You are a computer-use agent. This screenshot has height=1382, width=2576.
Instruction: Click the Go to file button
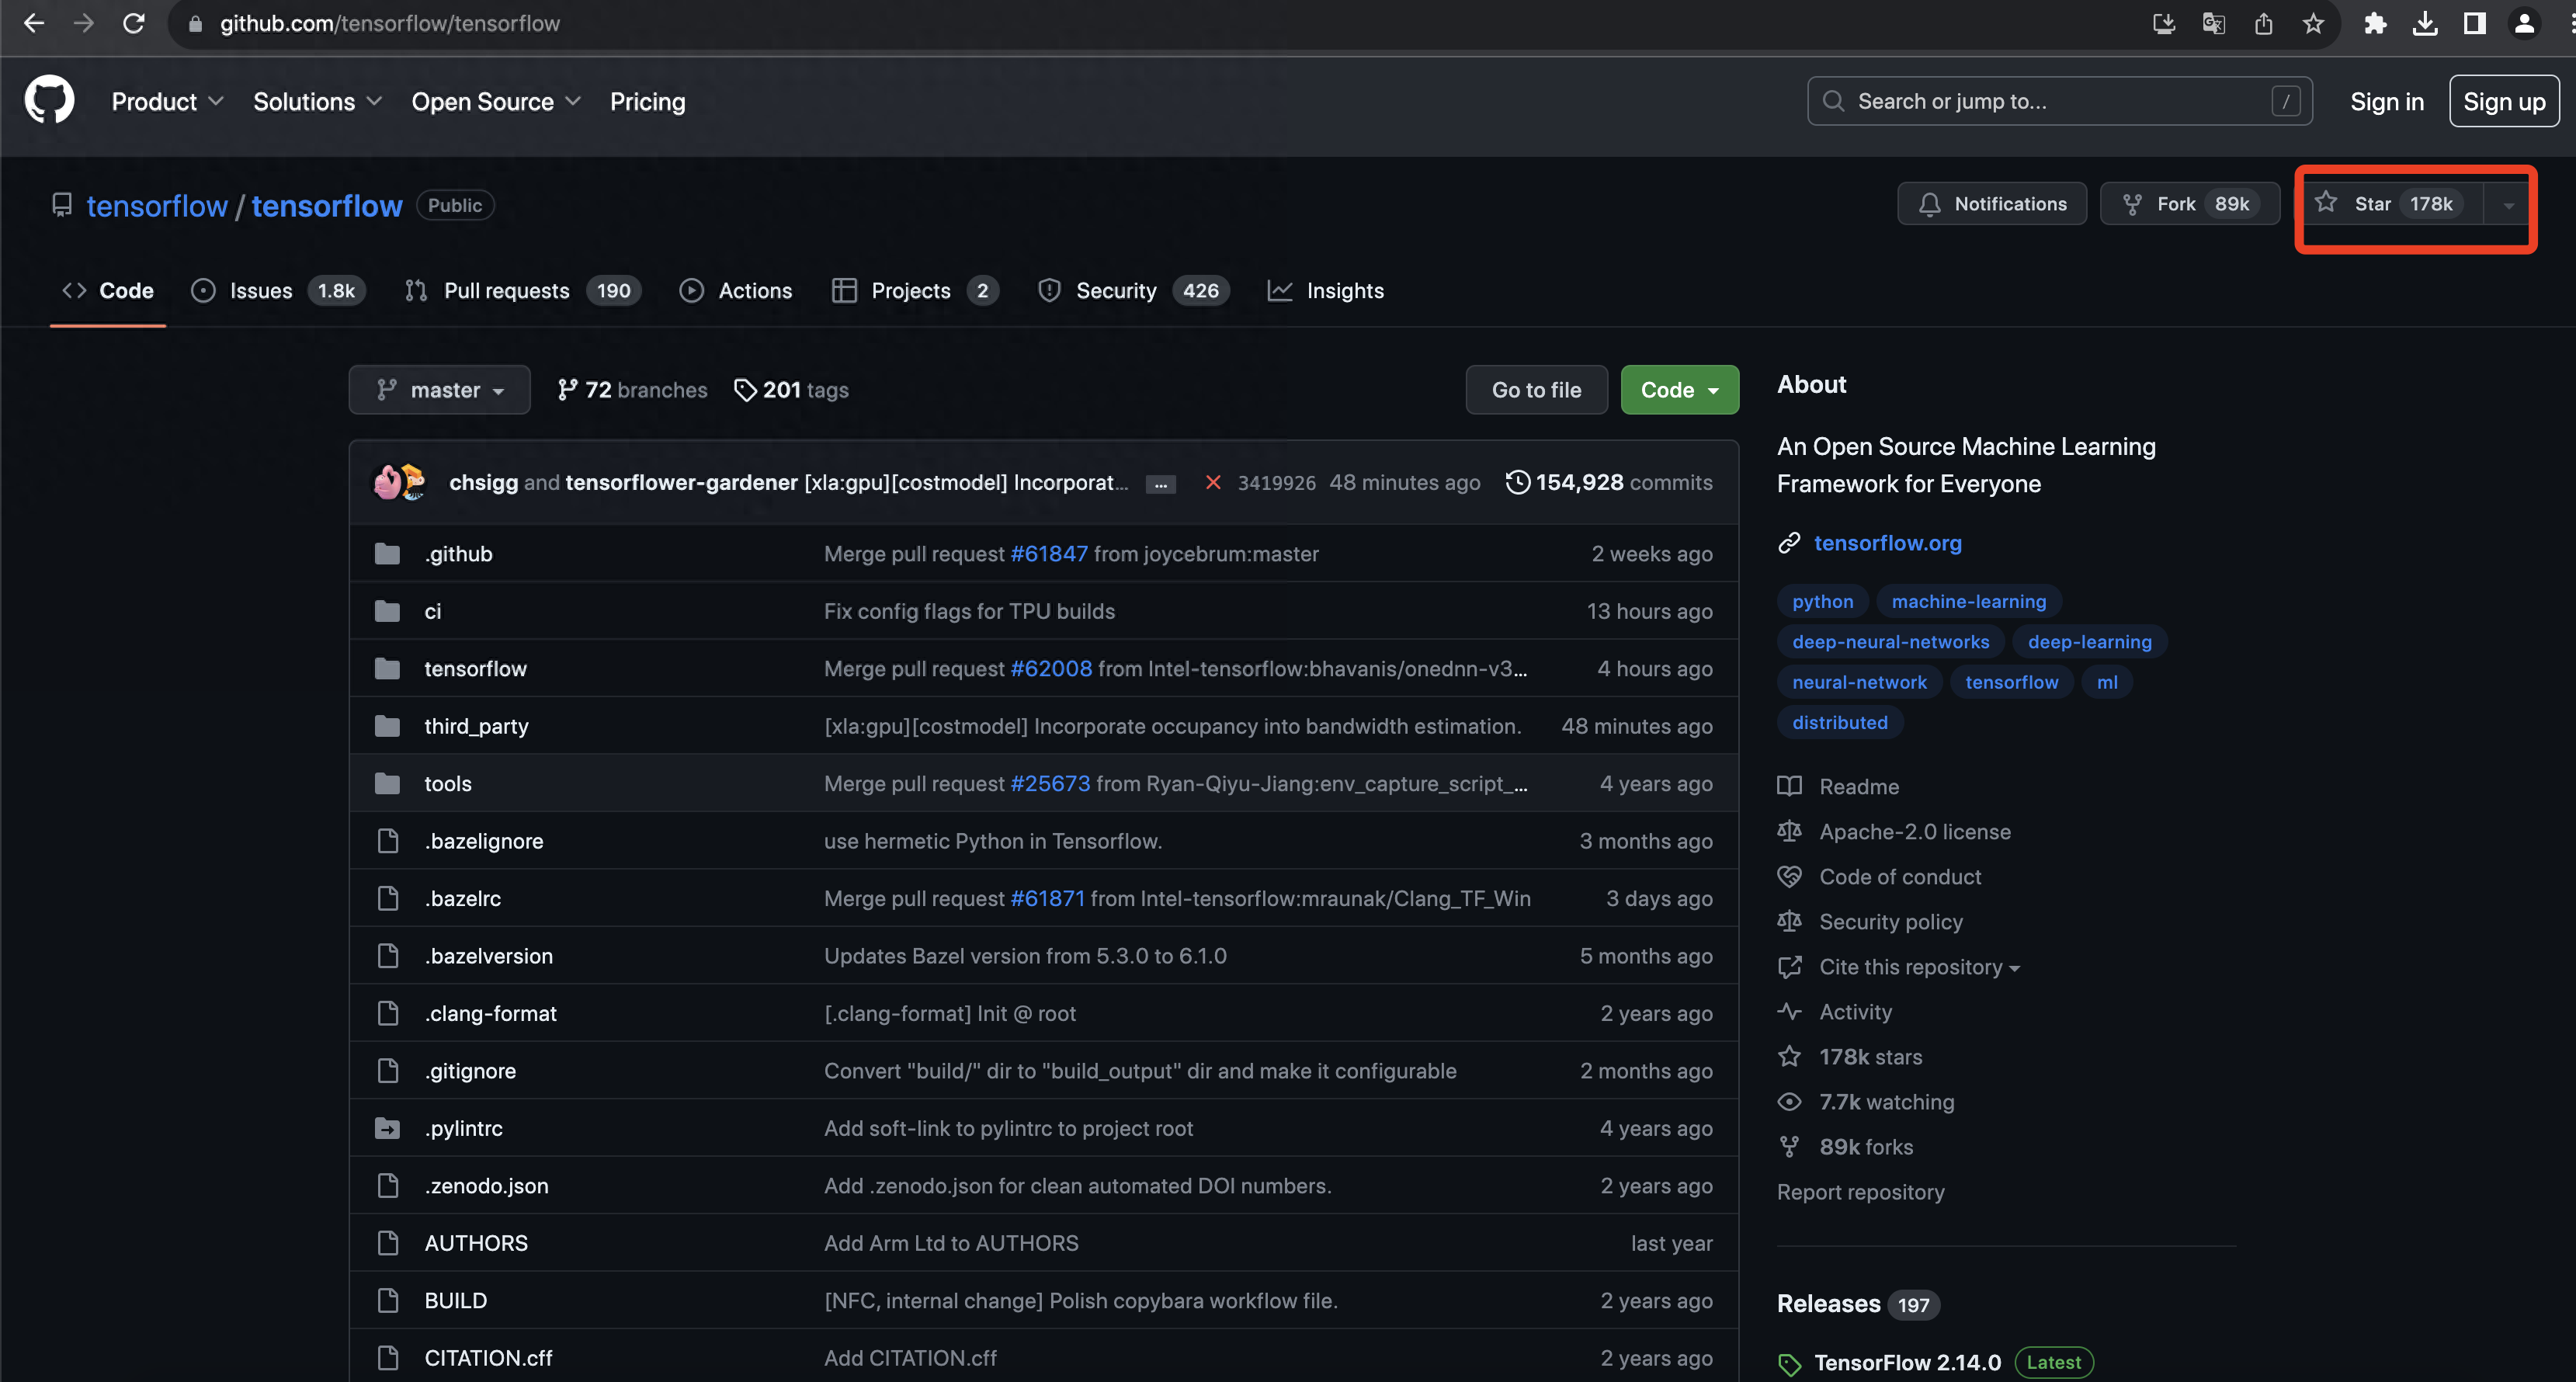coord(1536,390)
